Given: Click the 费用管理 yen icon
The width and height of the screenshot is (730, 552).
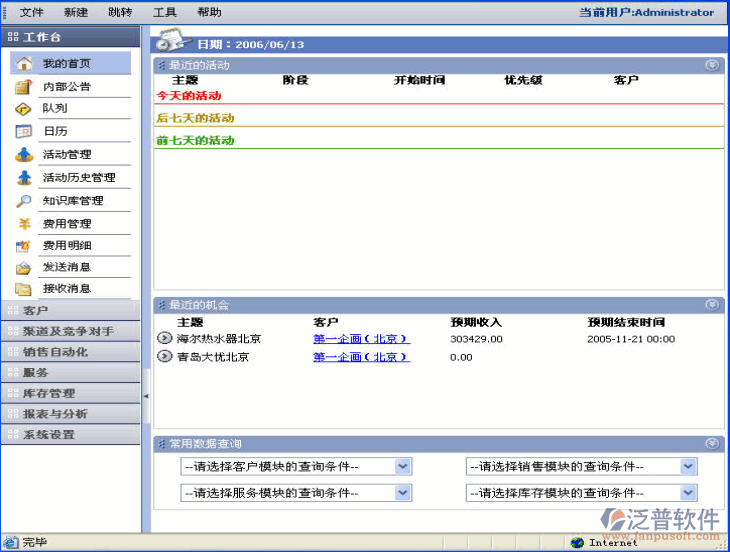Looking at the screenshot, I should tap(24, 224).
